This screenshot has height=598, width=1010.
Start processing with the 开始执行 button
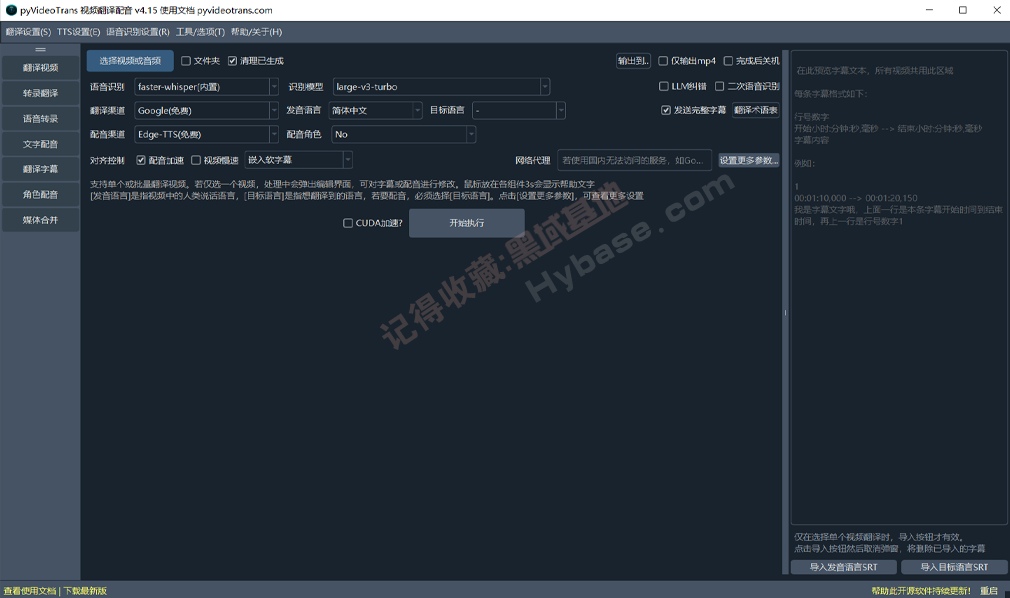click(466, 223)
